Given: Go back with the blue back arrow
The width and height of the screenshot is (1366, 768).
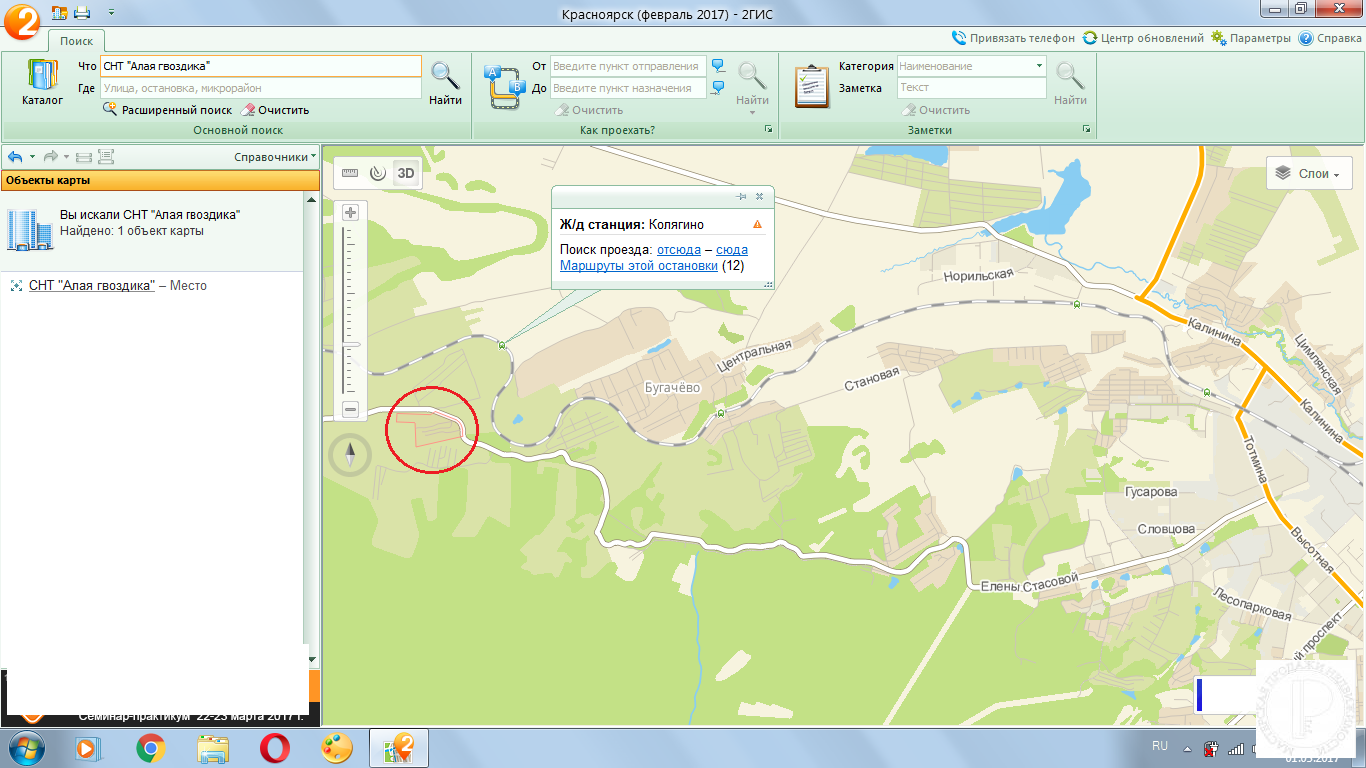Looking at the screenshot, I should point(15,157).
